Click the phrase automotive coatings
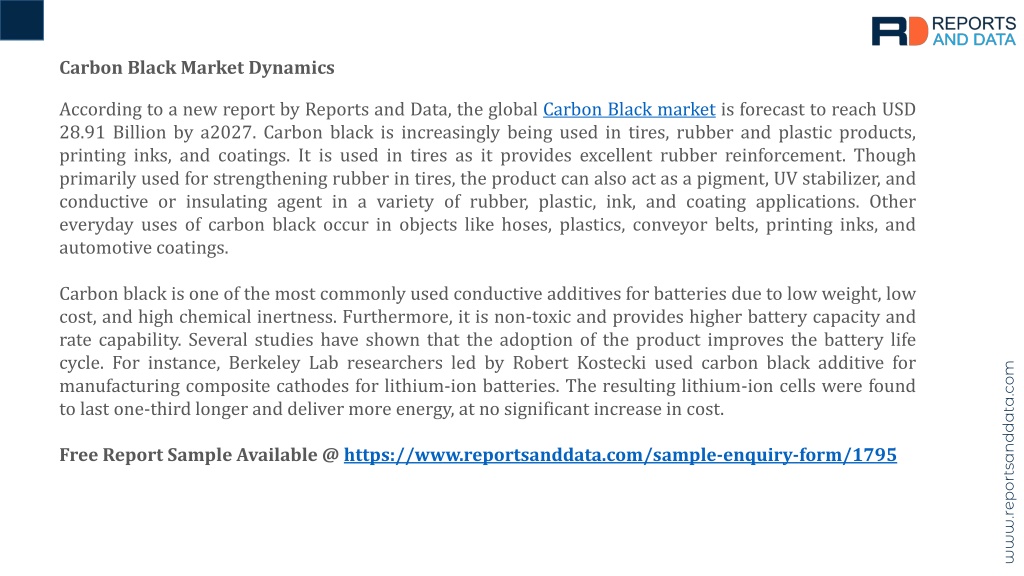Screen dimensions: 1024x576 tap(144, 248)
